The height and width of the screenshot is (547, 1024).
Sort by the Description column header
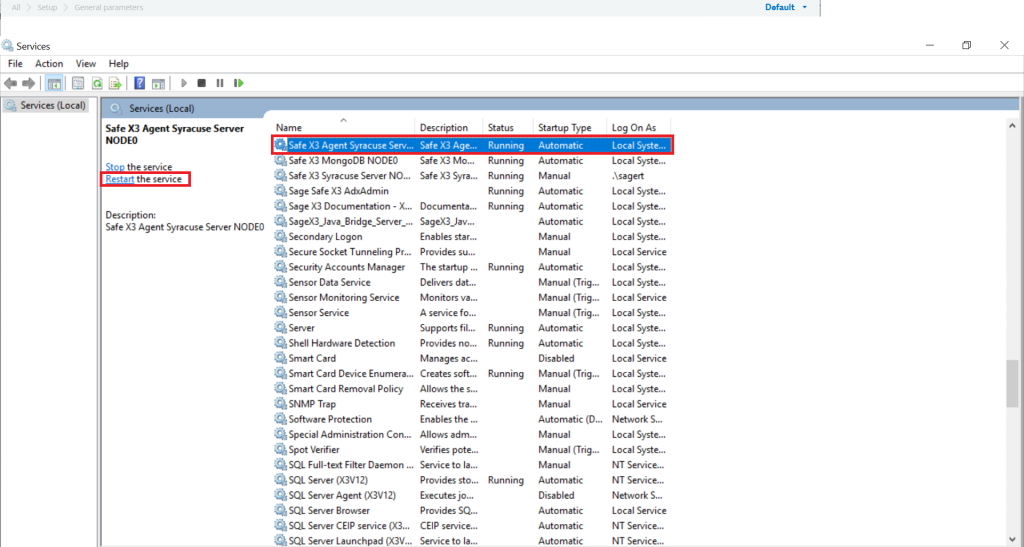[x=449, y=127]
